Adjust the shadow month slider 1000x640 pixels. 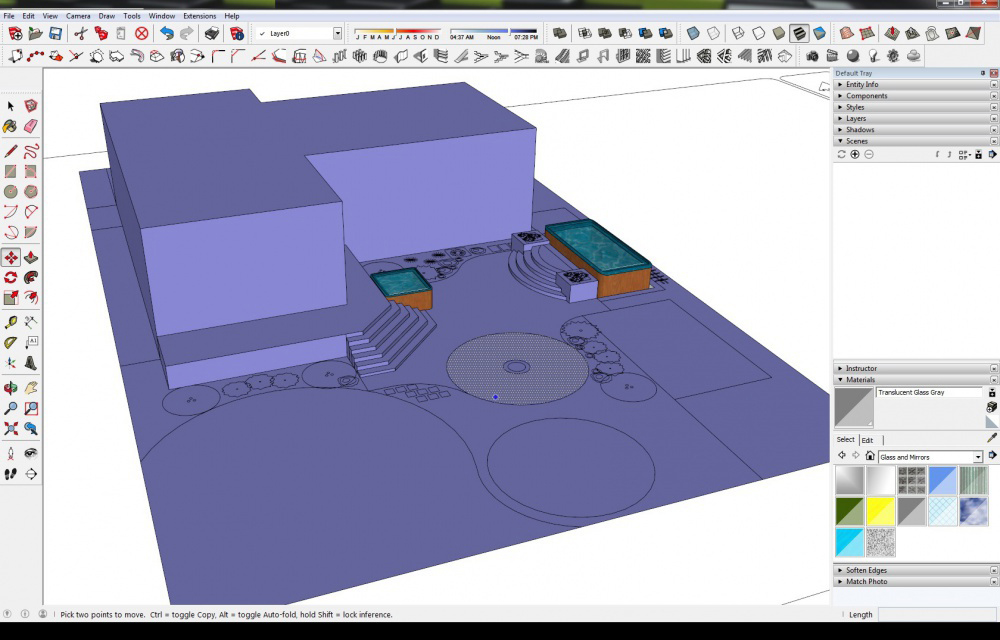[397, 31]
